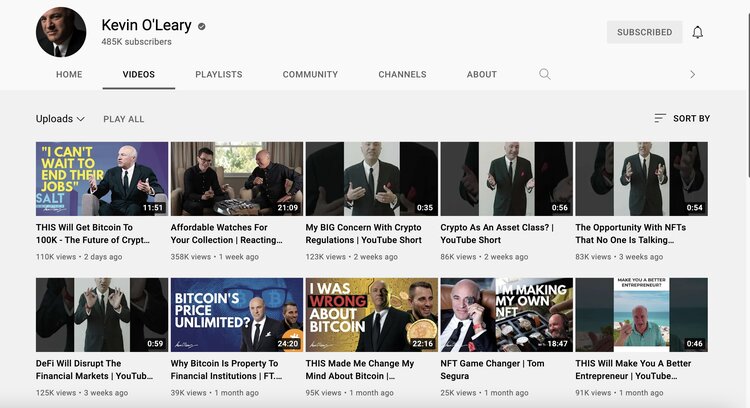View the ABOUT tab
The height and width of the screenshot is (408, 750).
pyautogui.click(x=482, y=75)
